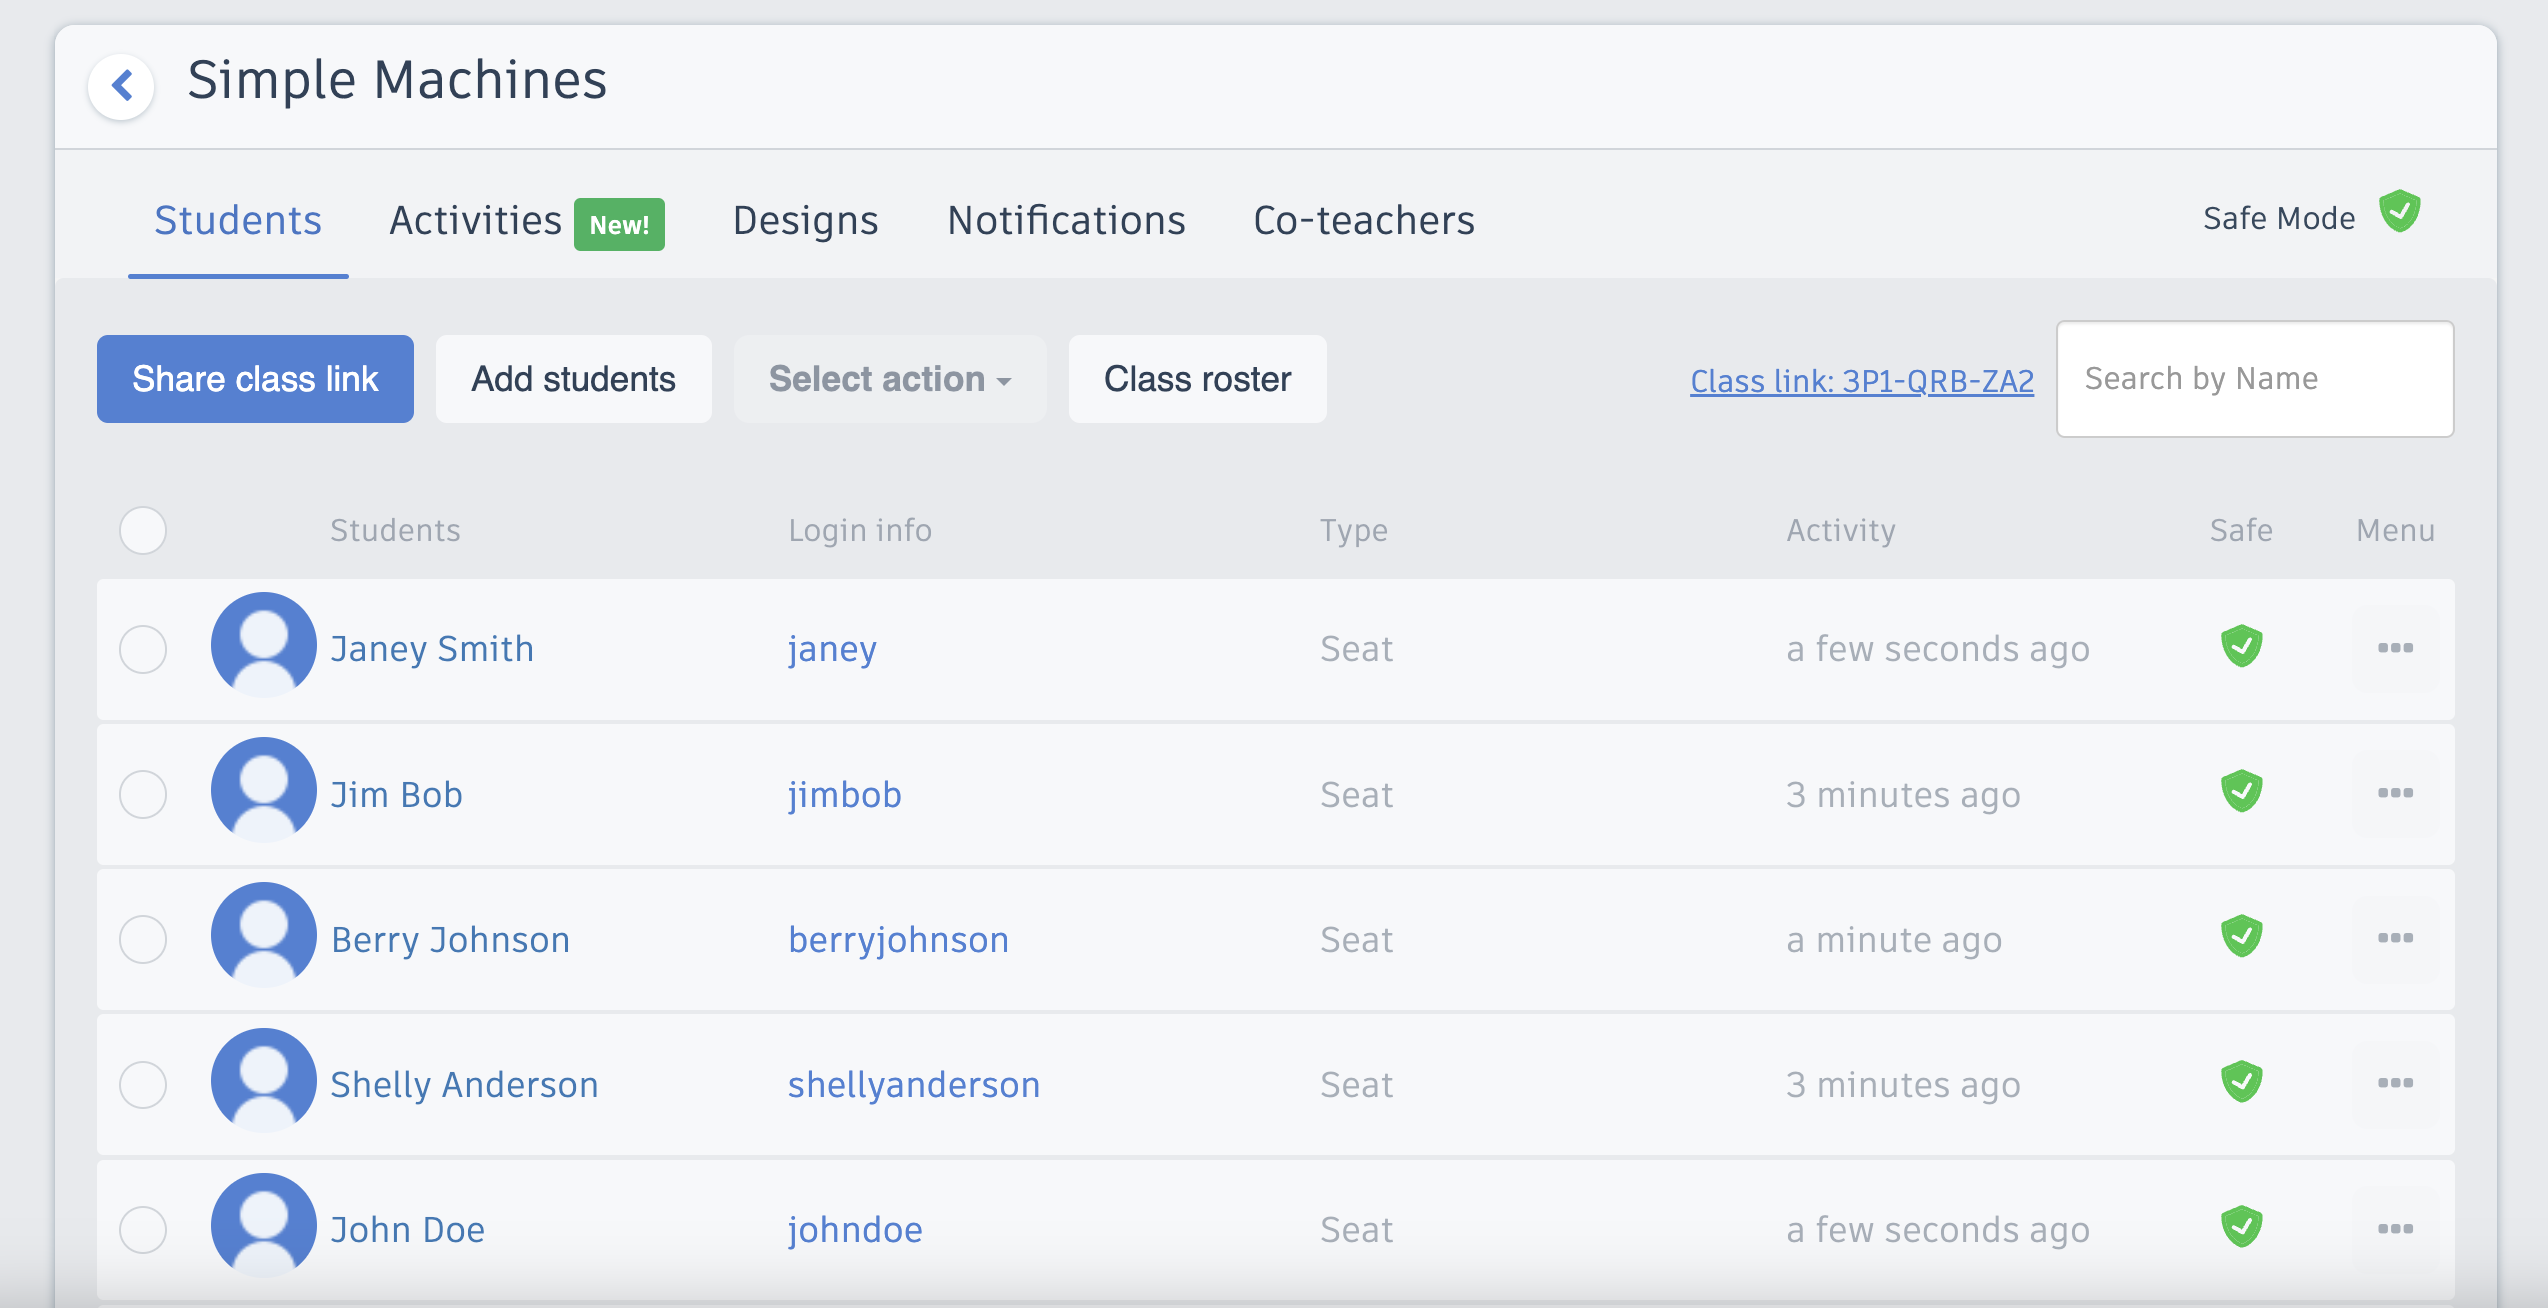Viewport: 2548px width, 1308px height.
Task: Click the back arrow next to Simple Machines
Action: click(x=121, y=85)
